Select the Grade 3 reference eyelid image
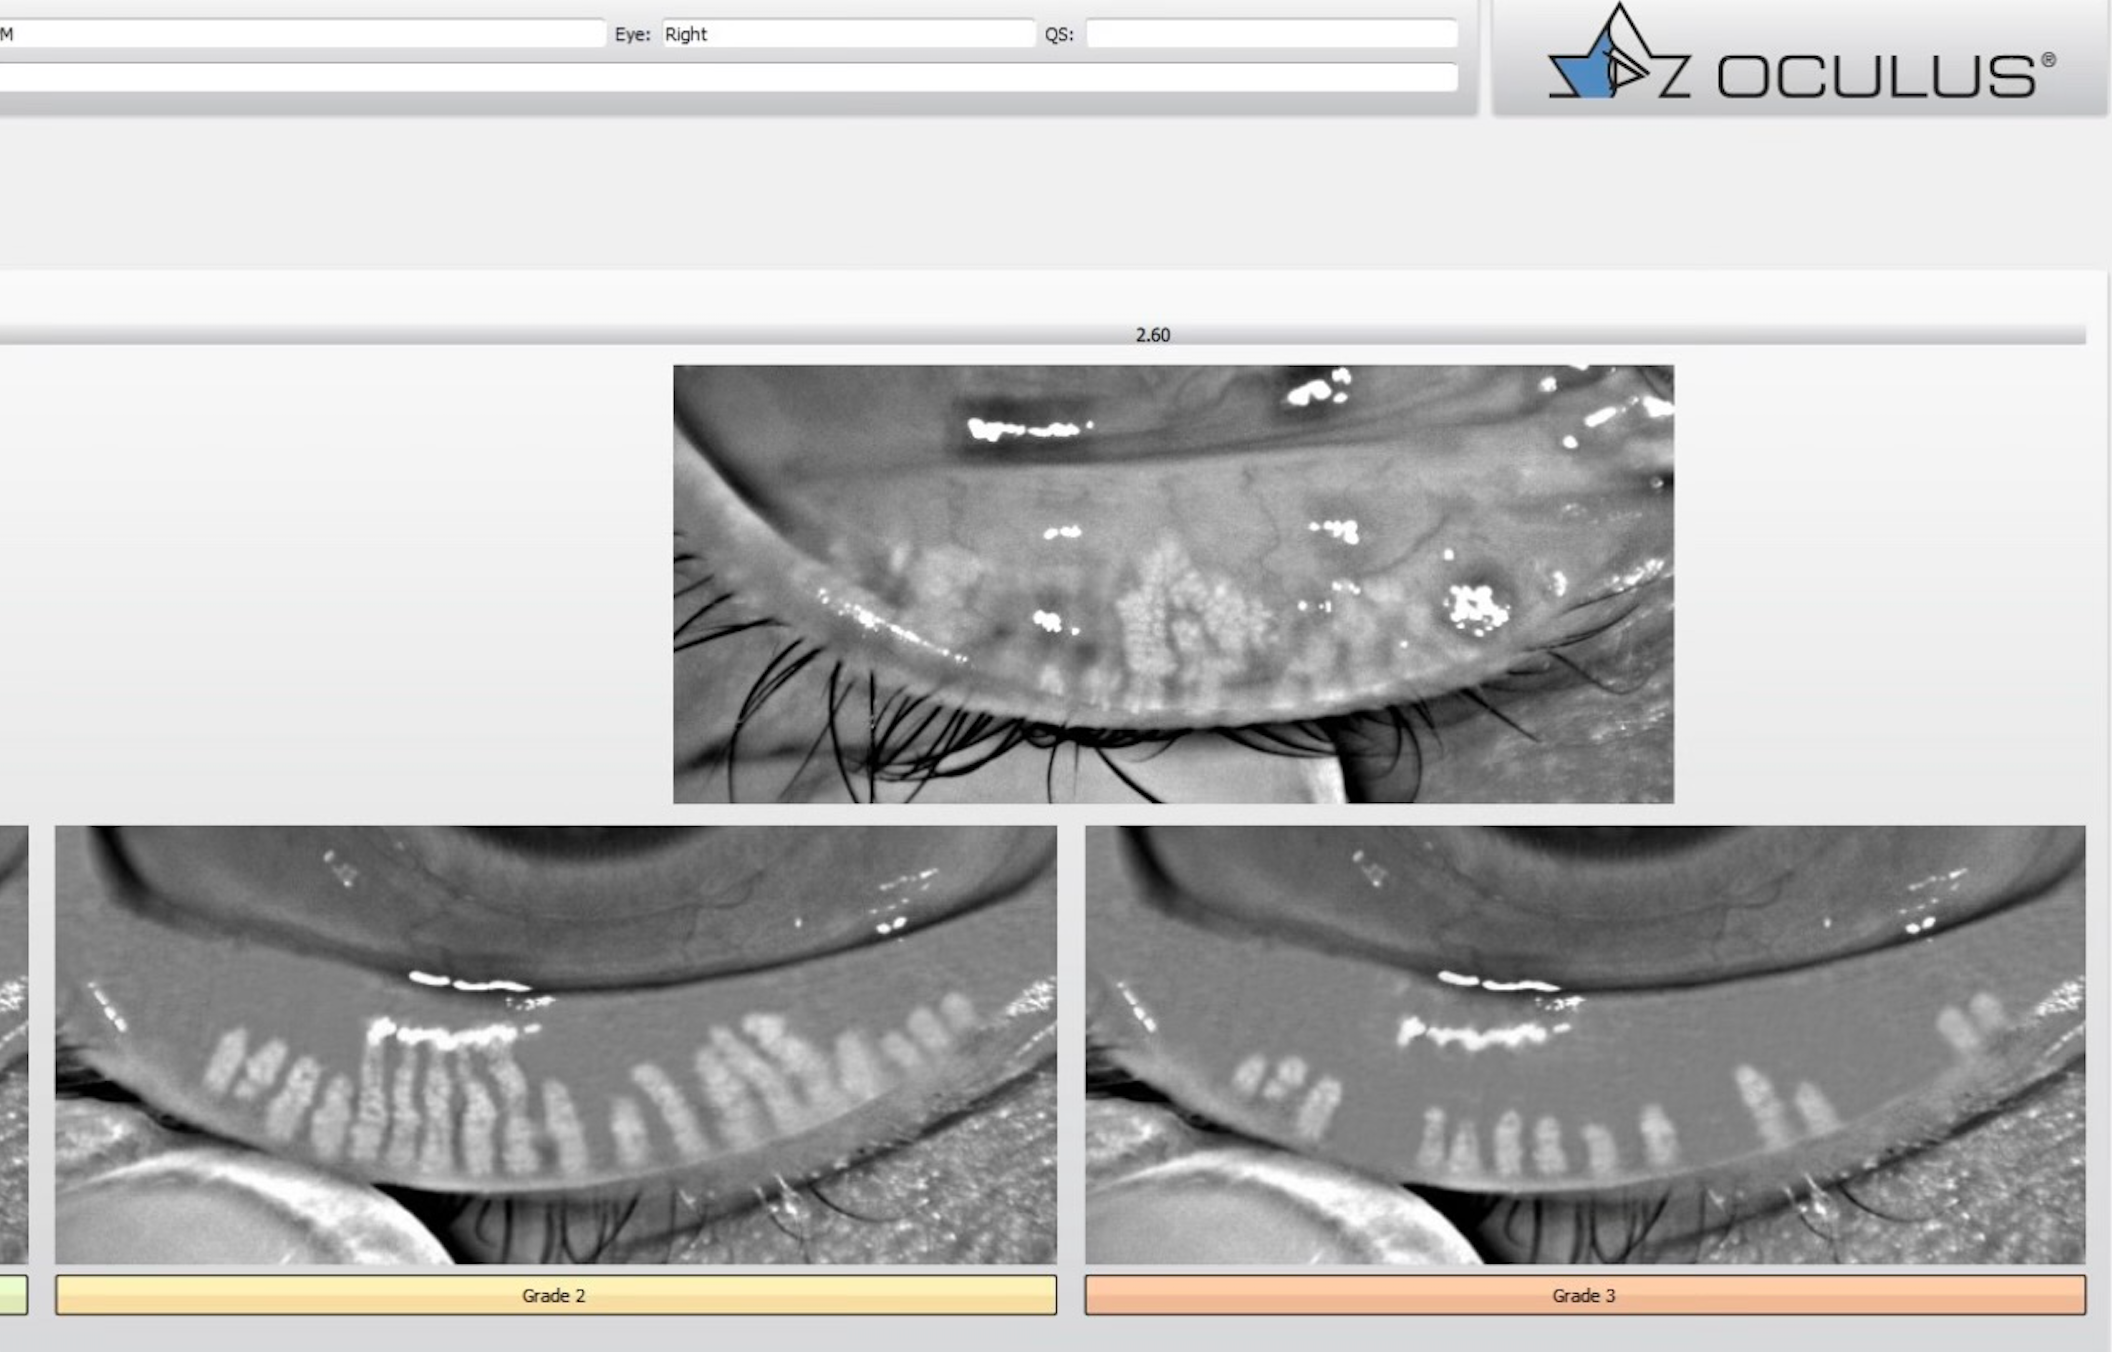The image size is (2112, 1352). [x=1584, y=1043]
